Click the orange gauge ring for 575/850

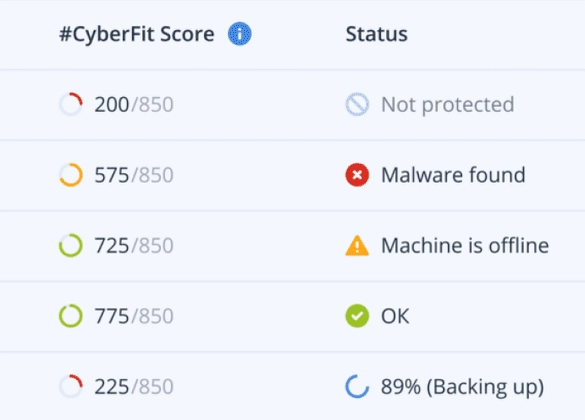[71, 175]
